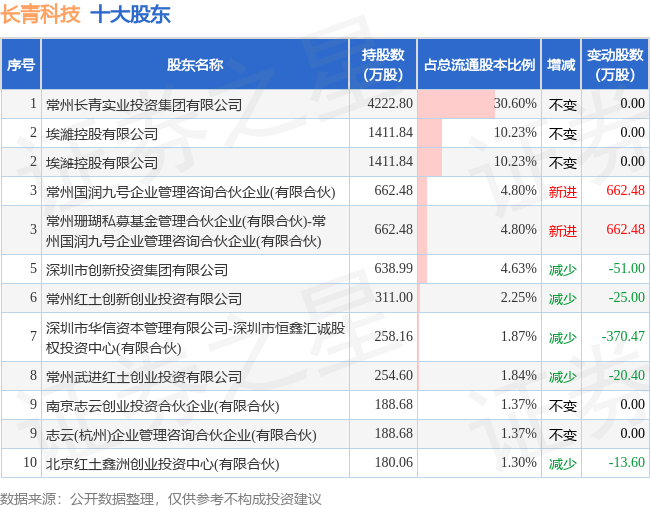Click the holding value 311.00
Screen dimensions: 650x508
[393, 297]
